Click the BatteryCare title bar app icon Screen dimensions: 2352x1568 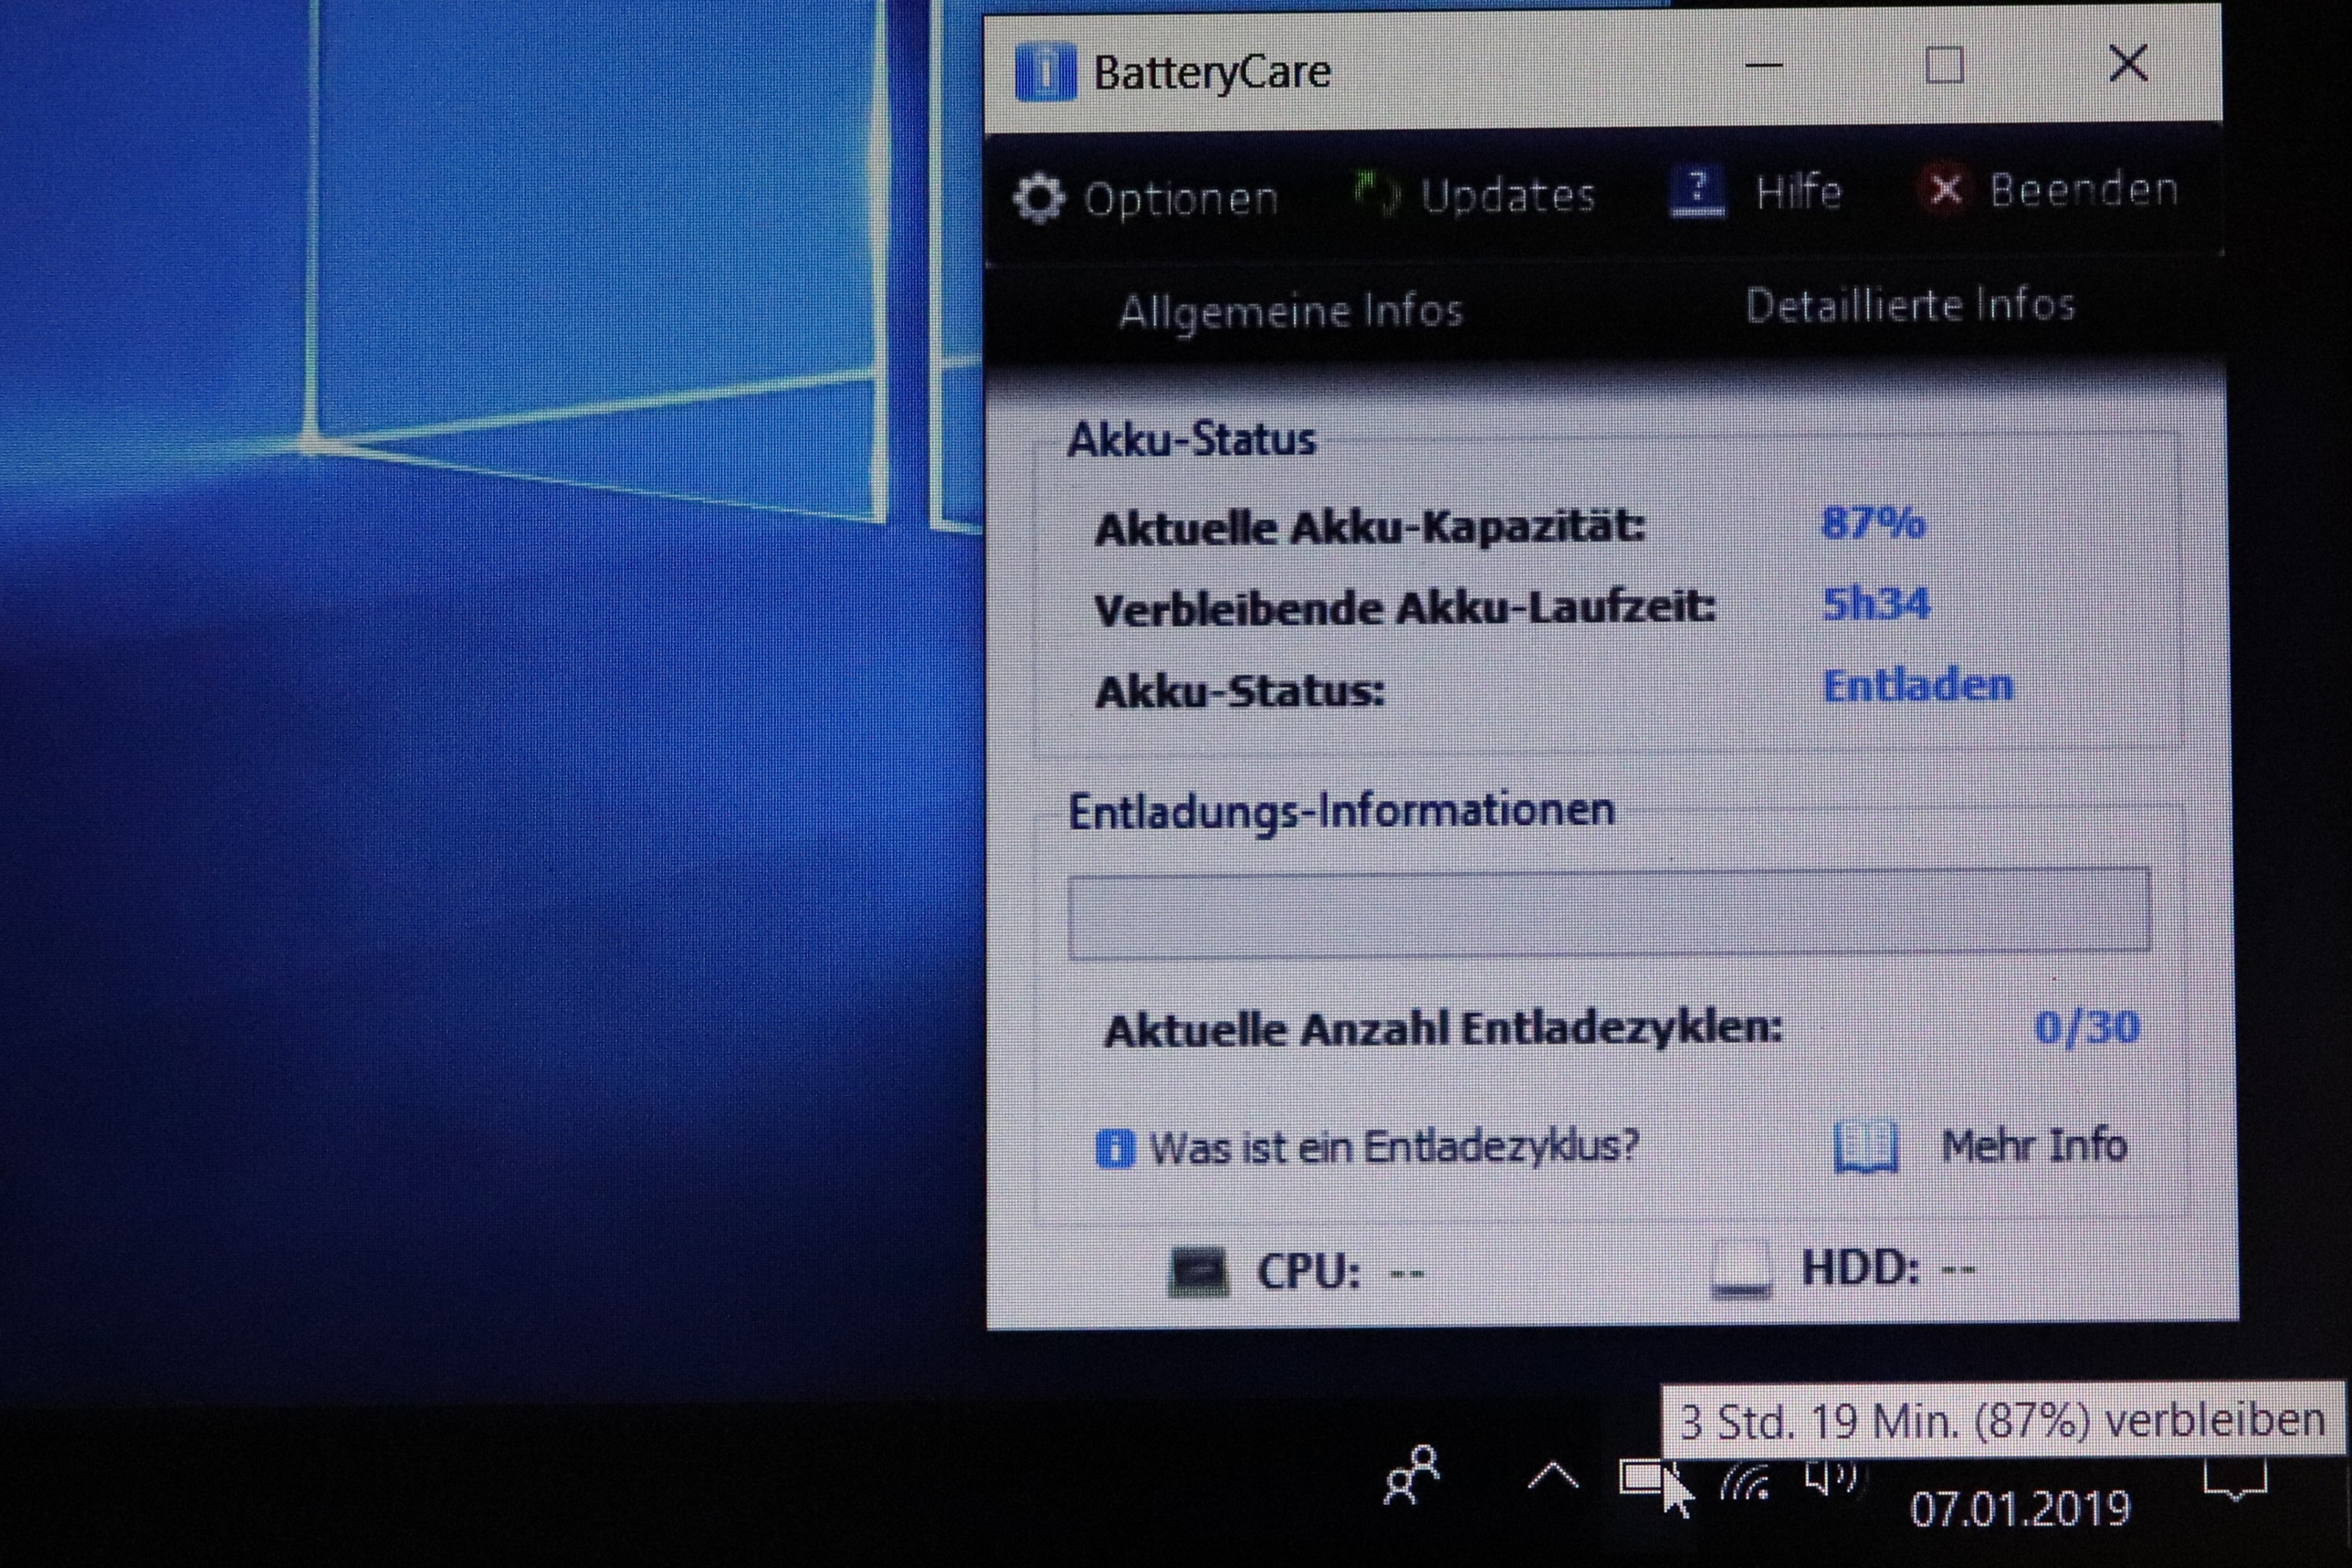[x=1044, y=73]
